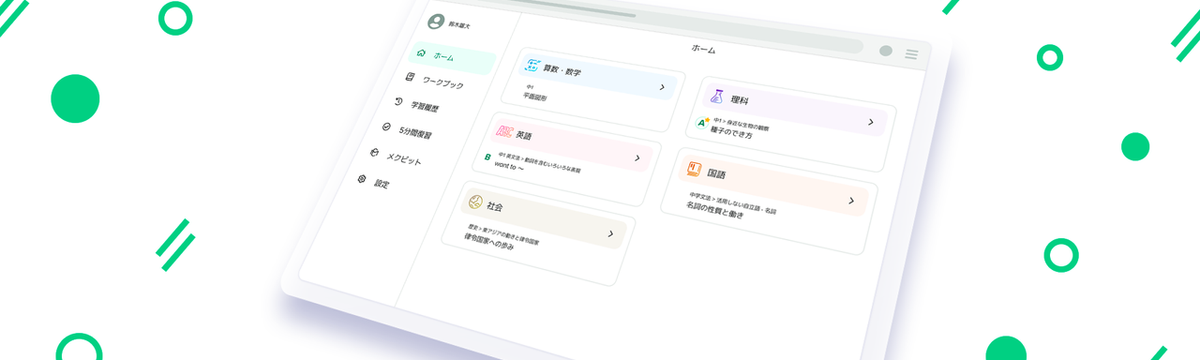
Task: Open メクビット in the sidebar
Action: point(405,159)
